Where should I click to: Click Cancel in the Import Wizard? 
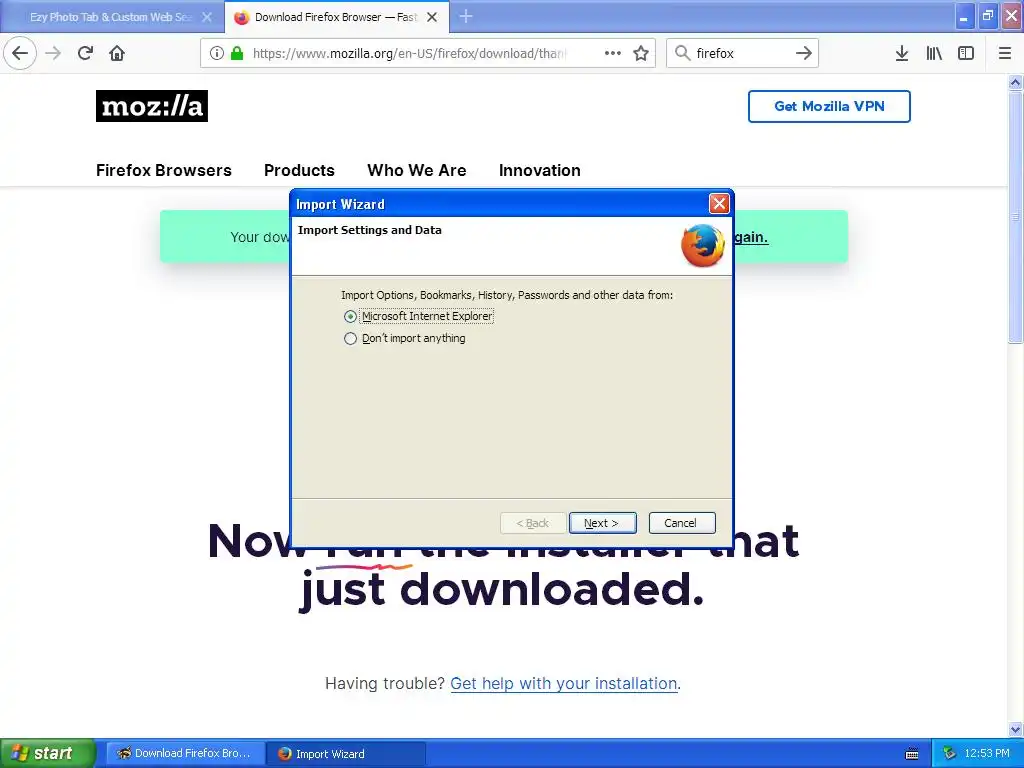click(x=682, y=523)
